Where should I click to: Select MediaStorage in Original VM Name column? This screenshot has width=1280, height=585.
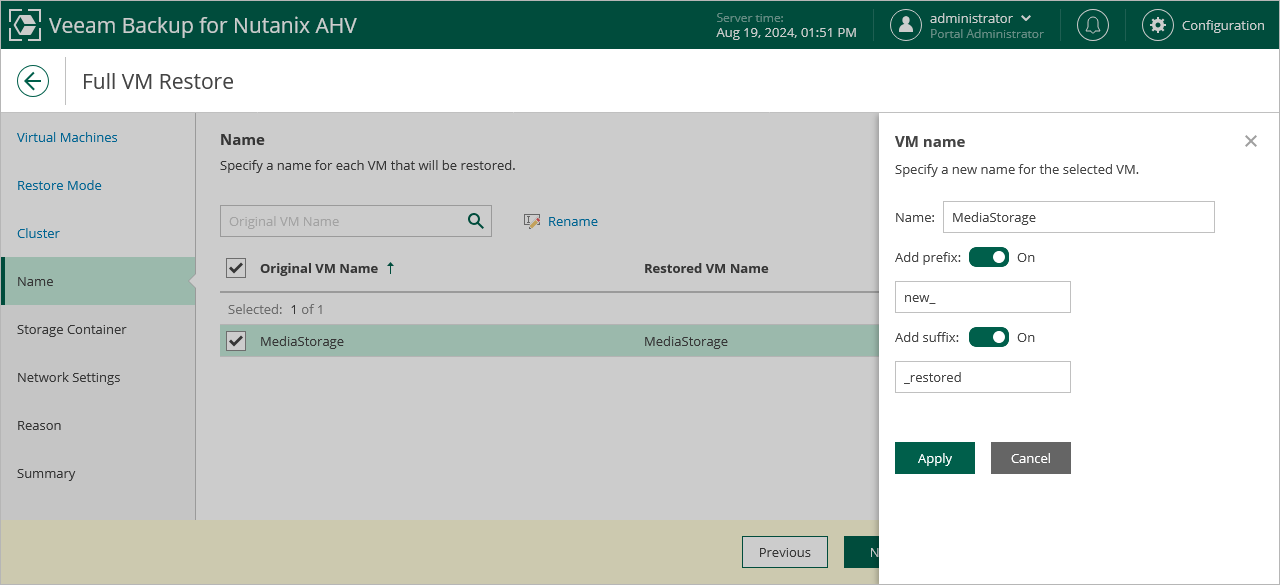(x=302, y=341)
